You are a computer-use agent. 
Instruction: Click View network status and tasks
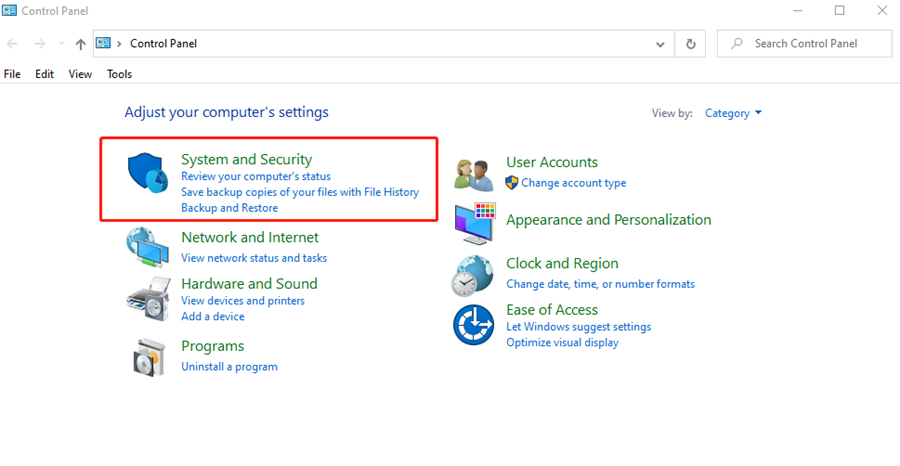(x=254, y=258)
